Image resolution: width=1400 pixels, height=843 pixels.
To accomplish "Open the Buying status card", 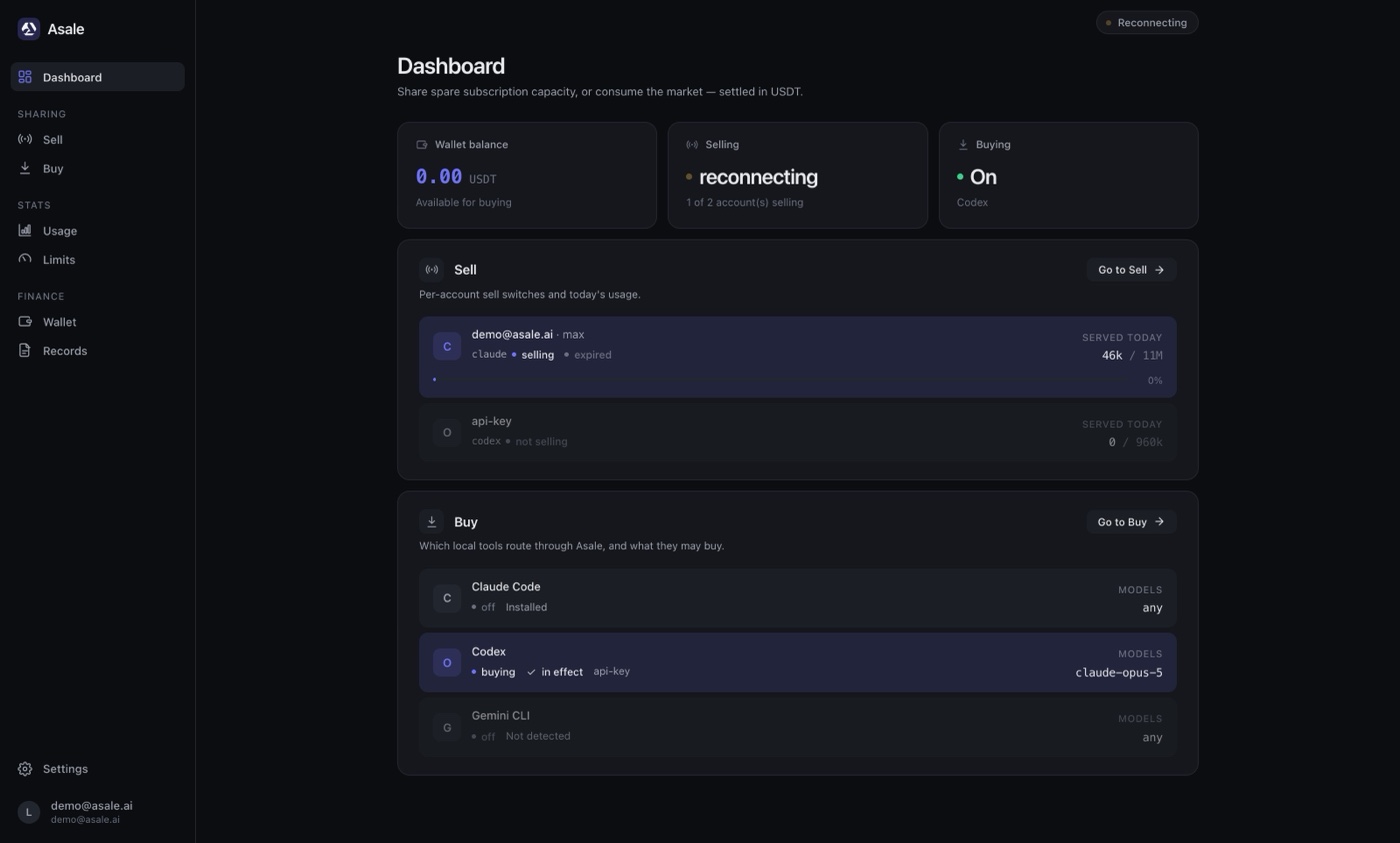I will point(1068,175).
